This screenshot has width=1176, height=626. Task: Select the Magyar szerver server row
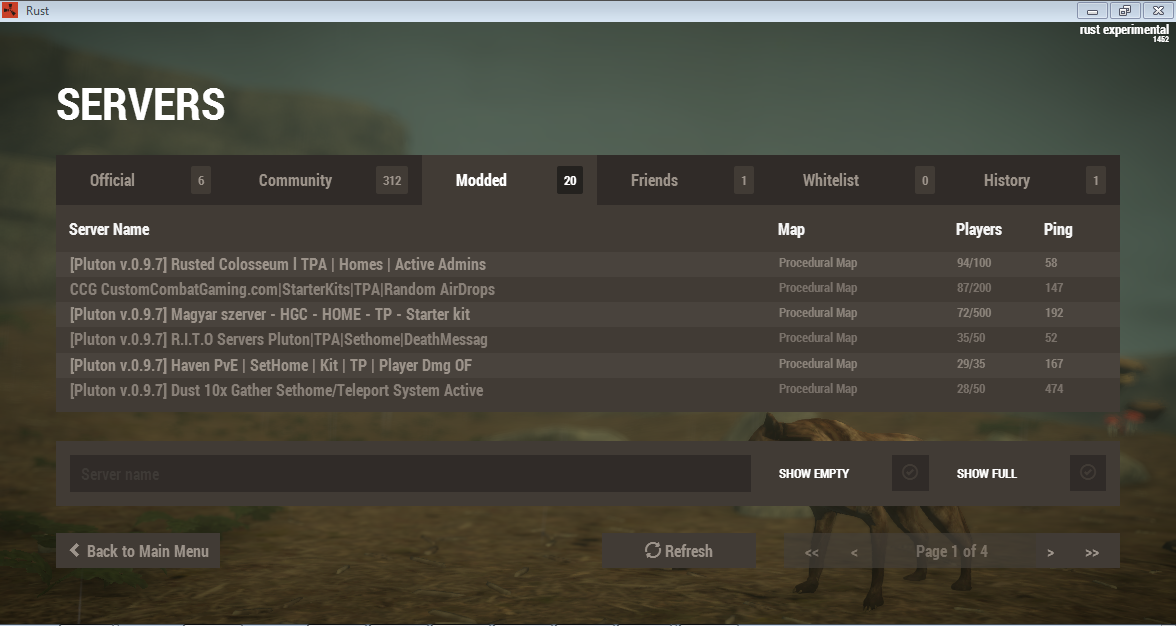pos(588,314)
